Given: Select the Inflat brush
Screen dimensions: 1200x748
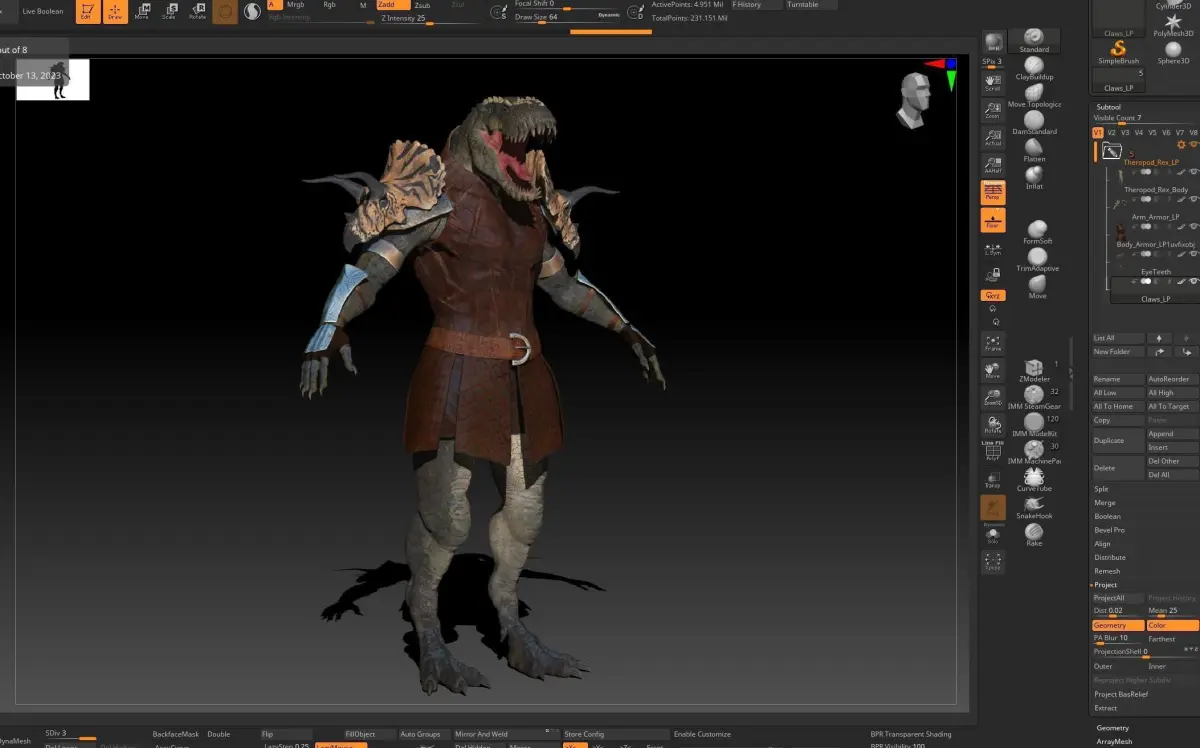Looking at the screenshot, I should click(x=1034, y=178).
